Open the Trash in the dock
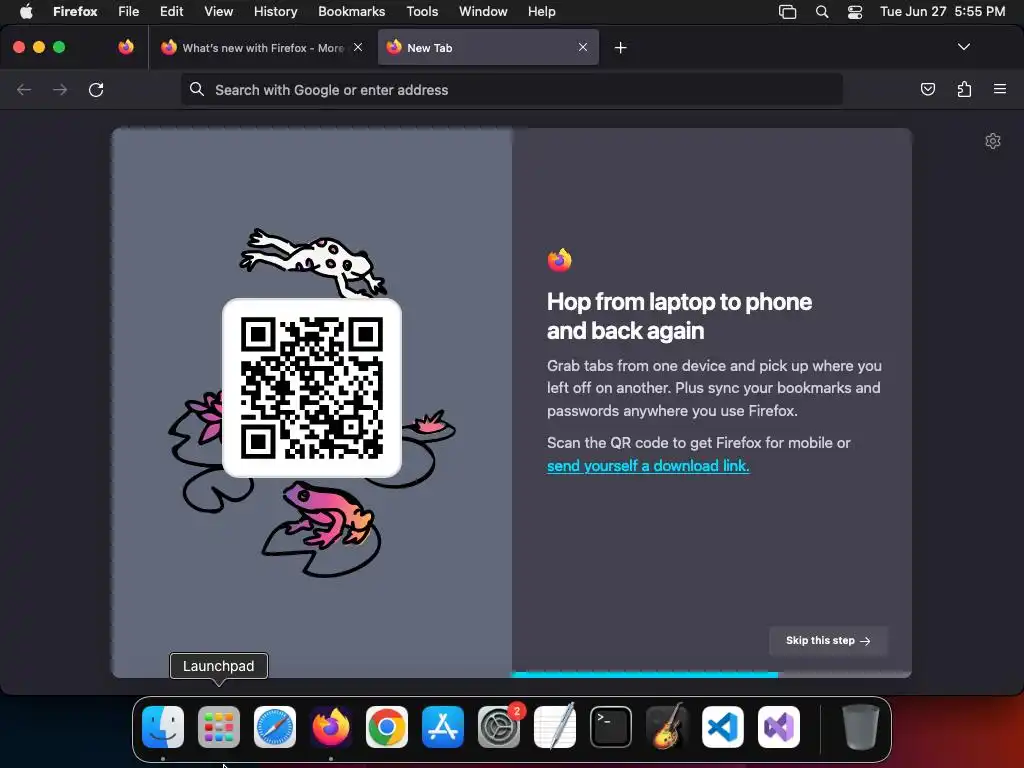Viewport: 1024px width, 768px height. 861,727
